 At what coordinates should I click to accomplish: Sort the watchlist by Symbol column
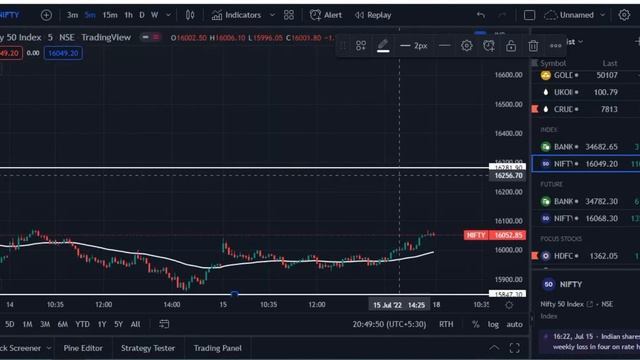tap(553, 63)
